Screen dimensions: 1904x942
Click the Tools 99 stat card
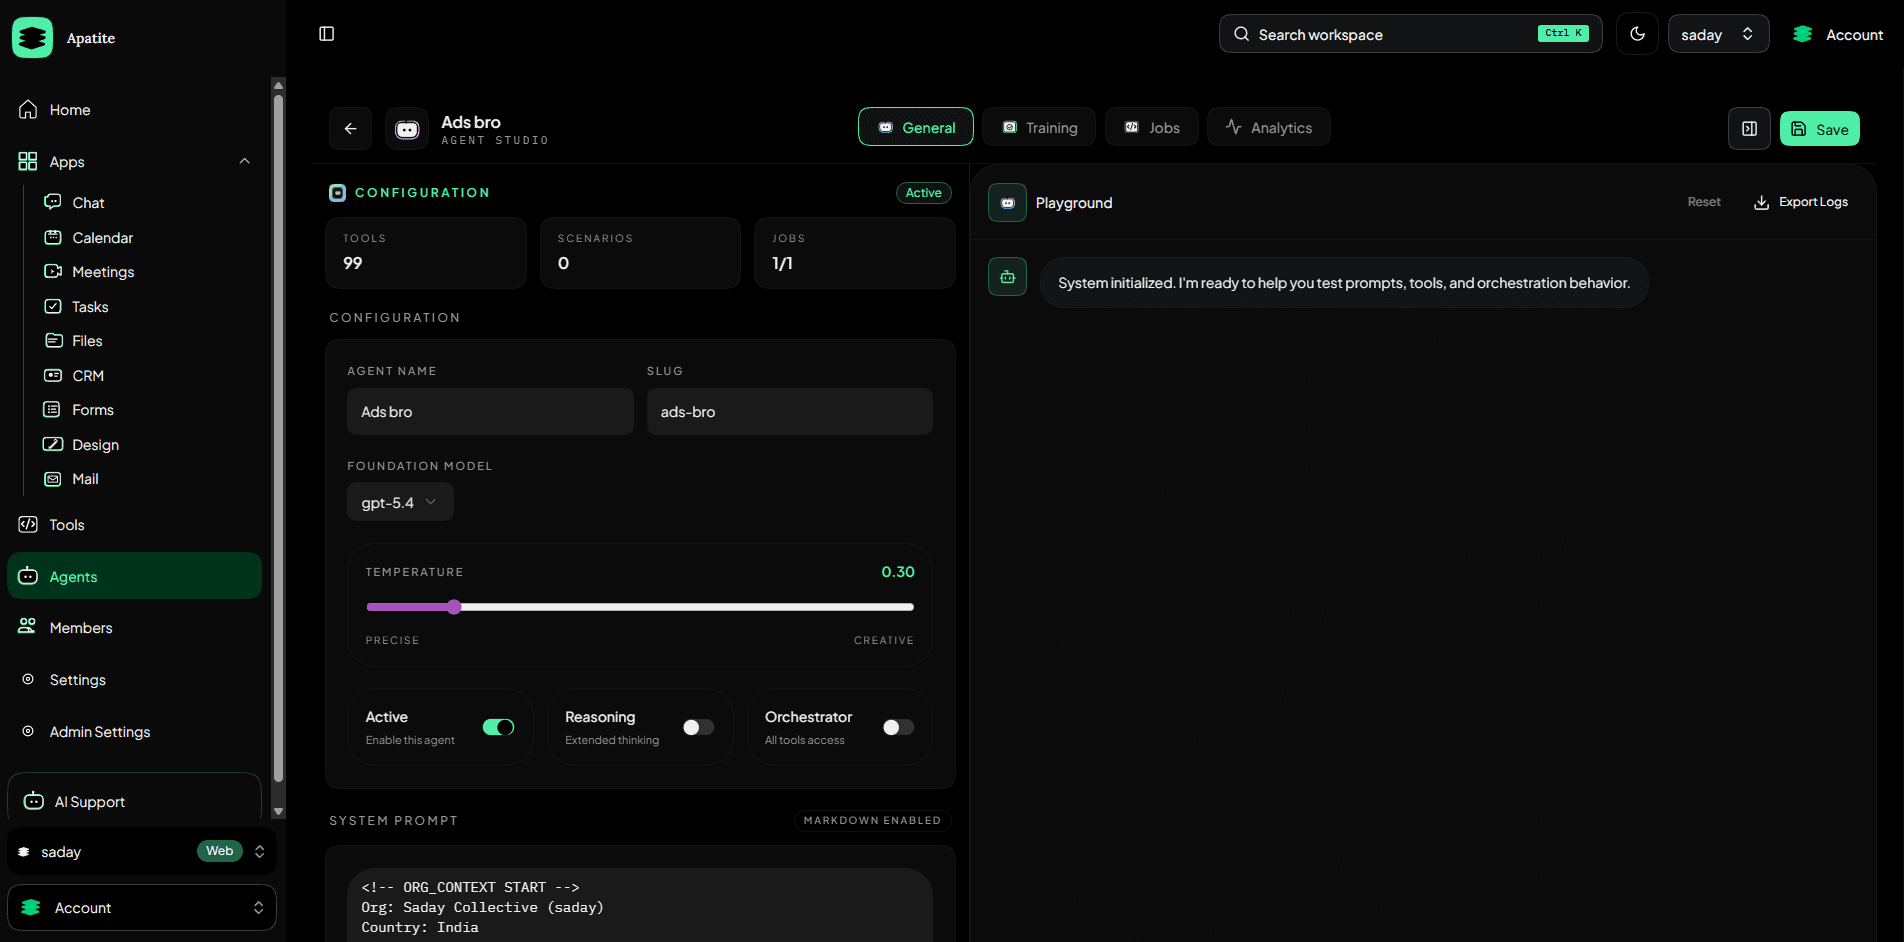point(426,253)
